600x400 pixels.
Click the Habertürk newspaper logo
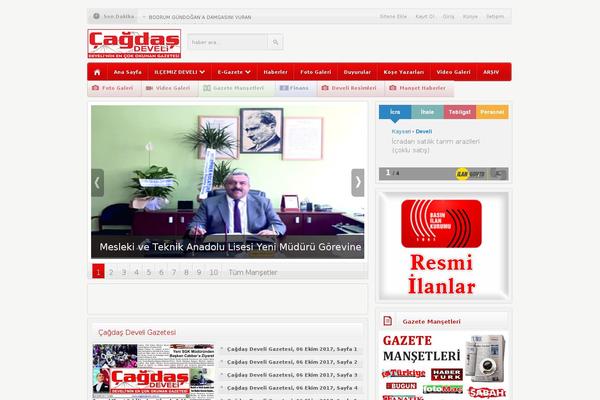(x=447, y=374)
